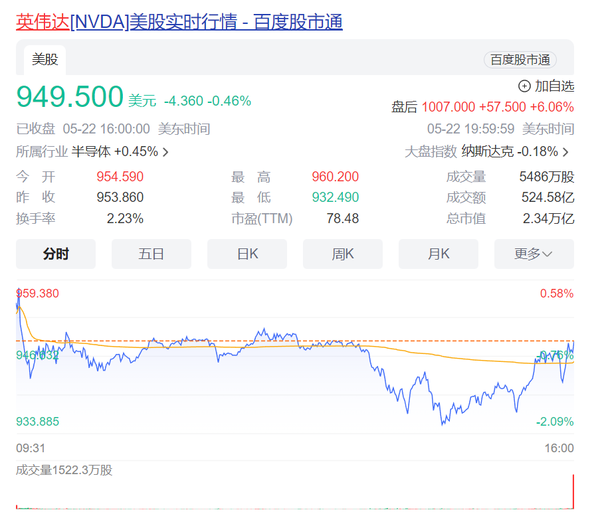Click the 百度股市通 badge button
Image resolution: width=600 pixels, height=514 pixels.
[x=520, y=60]
